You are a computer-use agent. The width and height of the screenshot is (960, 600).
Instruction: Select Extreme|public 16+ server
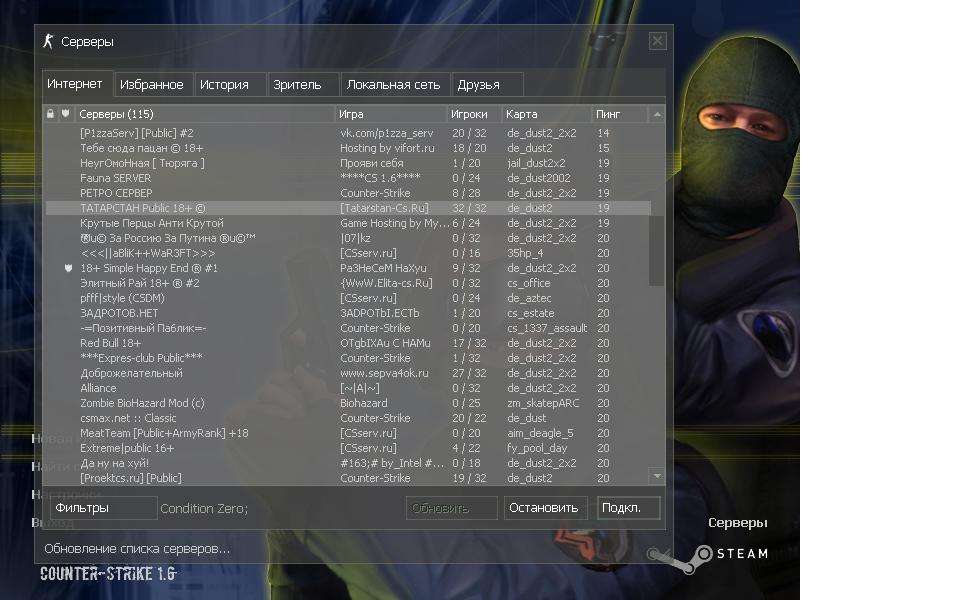348,448
